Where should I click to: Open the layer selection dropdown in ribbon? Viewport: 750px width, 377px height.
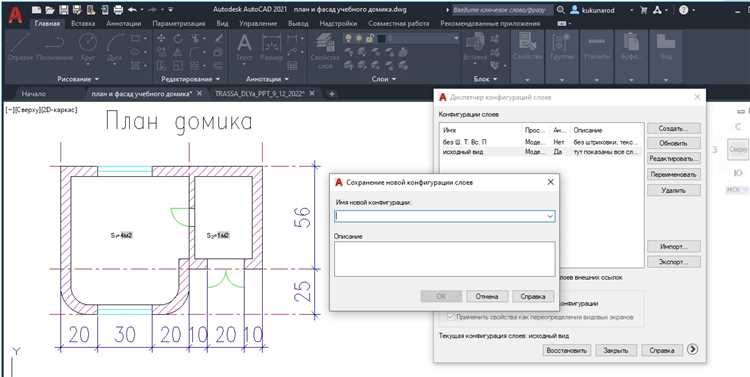tap(456, 38)
